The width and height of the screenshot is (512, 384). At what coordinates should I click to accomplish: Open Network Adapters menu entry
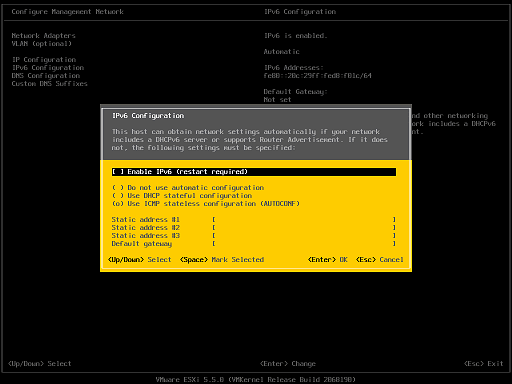44,36
